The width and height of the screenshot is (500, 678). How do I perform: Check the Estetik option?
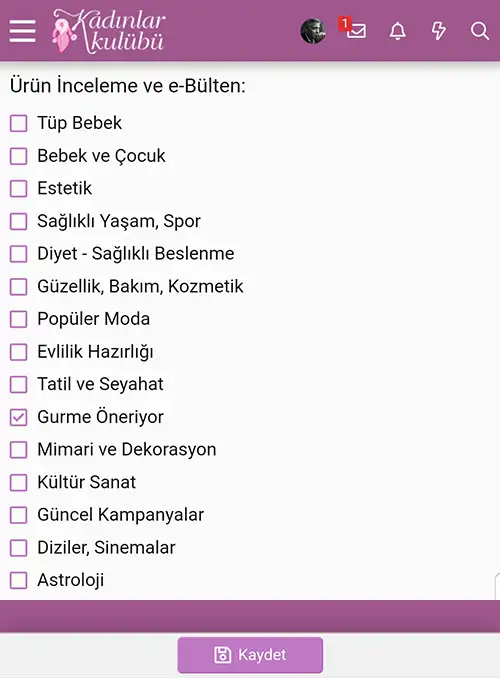point(19,189)
